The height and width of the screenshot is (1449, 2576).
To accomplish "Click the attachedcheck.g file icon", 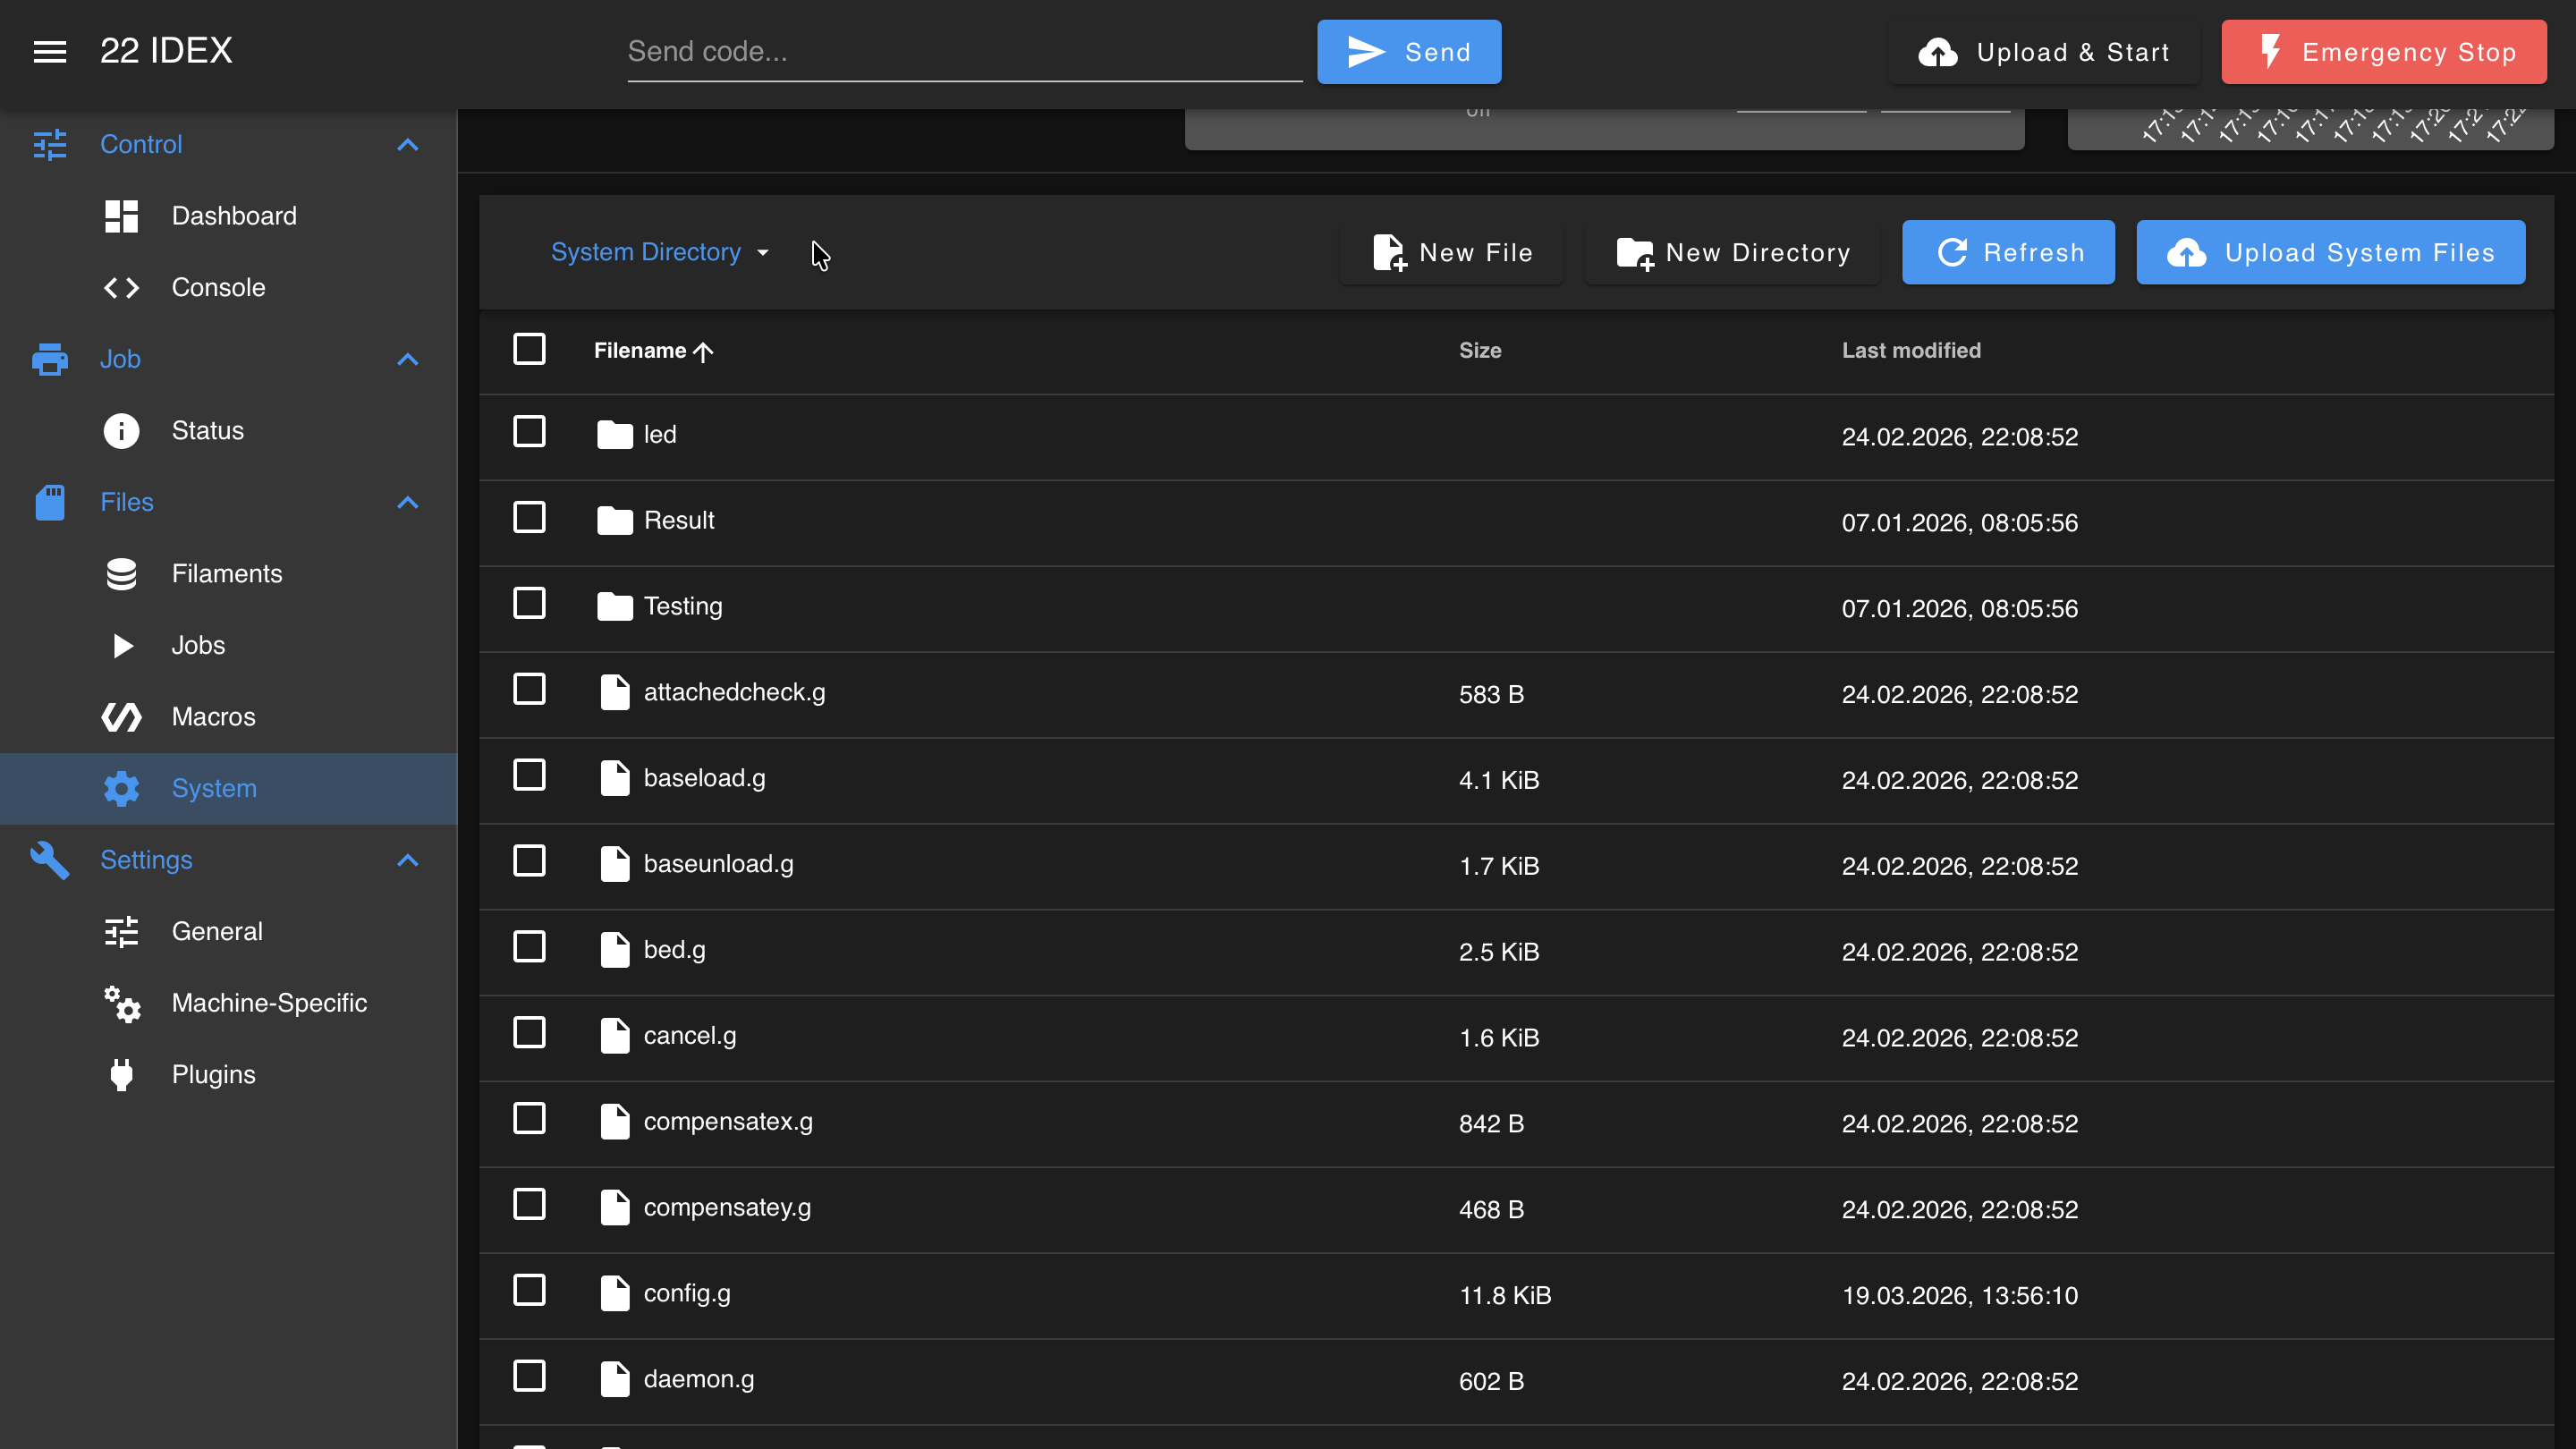I will 615,692.
